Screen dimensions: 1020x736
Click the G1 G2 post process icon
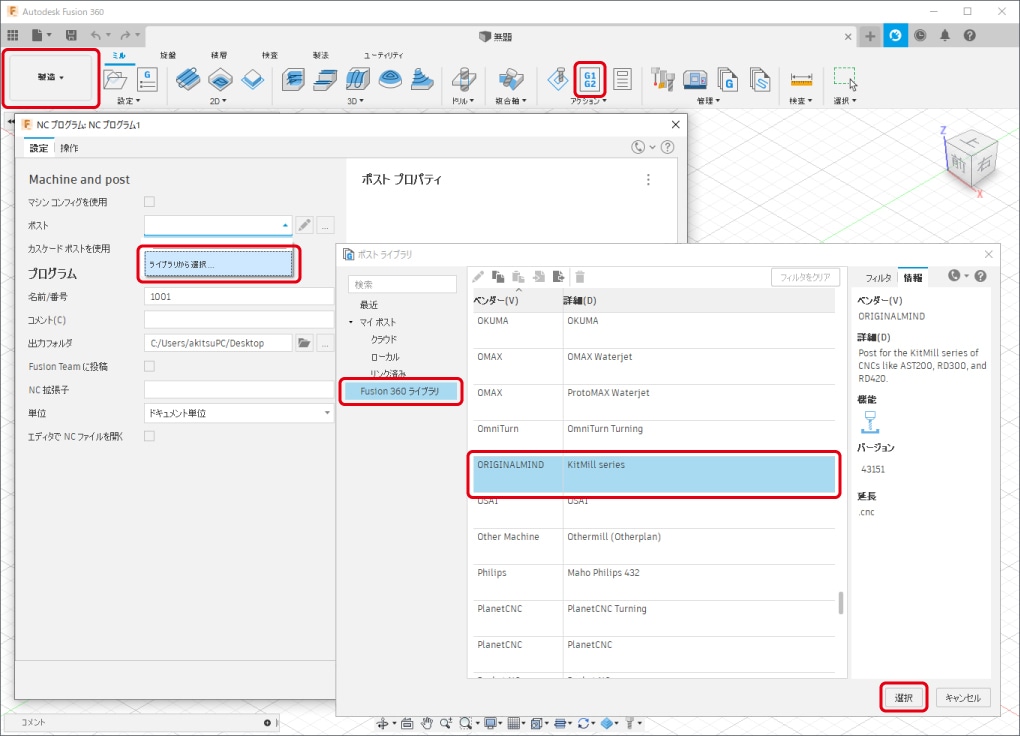pos(590,78)
